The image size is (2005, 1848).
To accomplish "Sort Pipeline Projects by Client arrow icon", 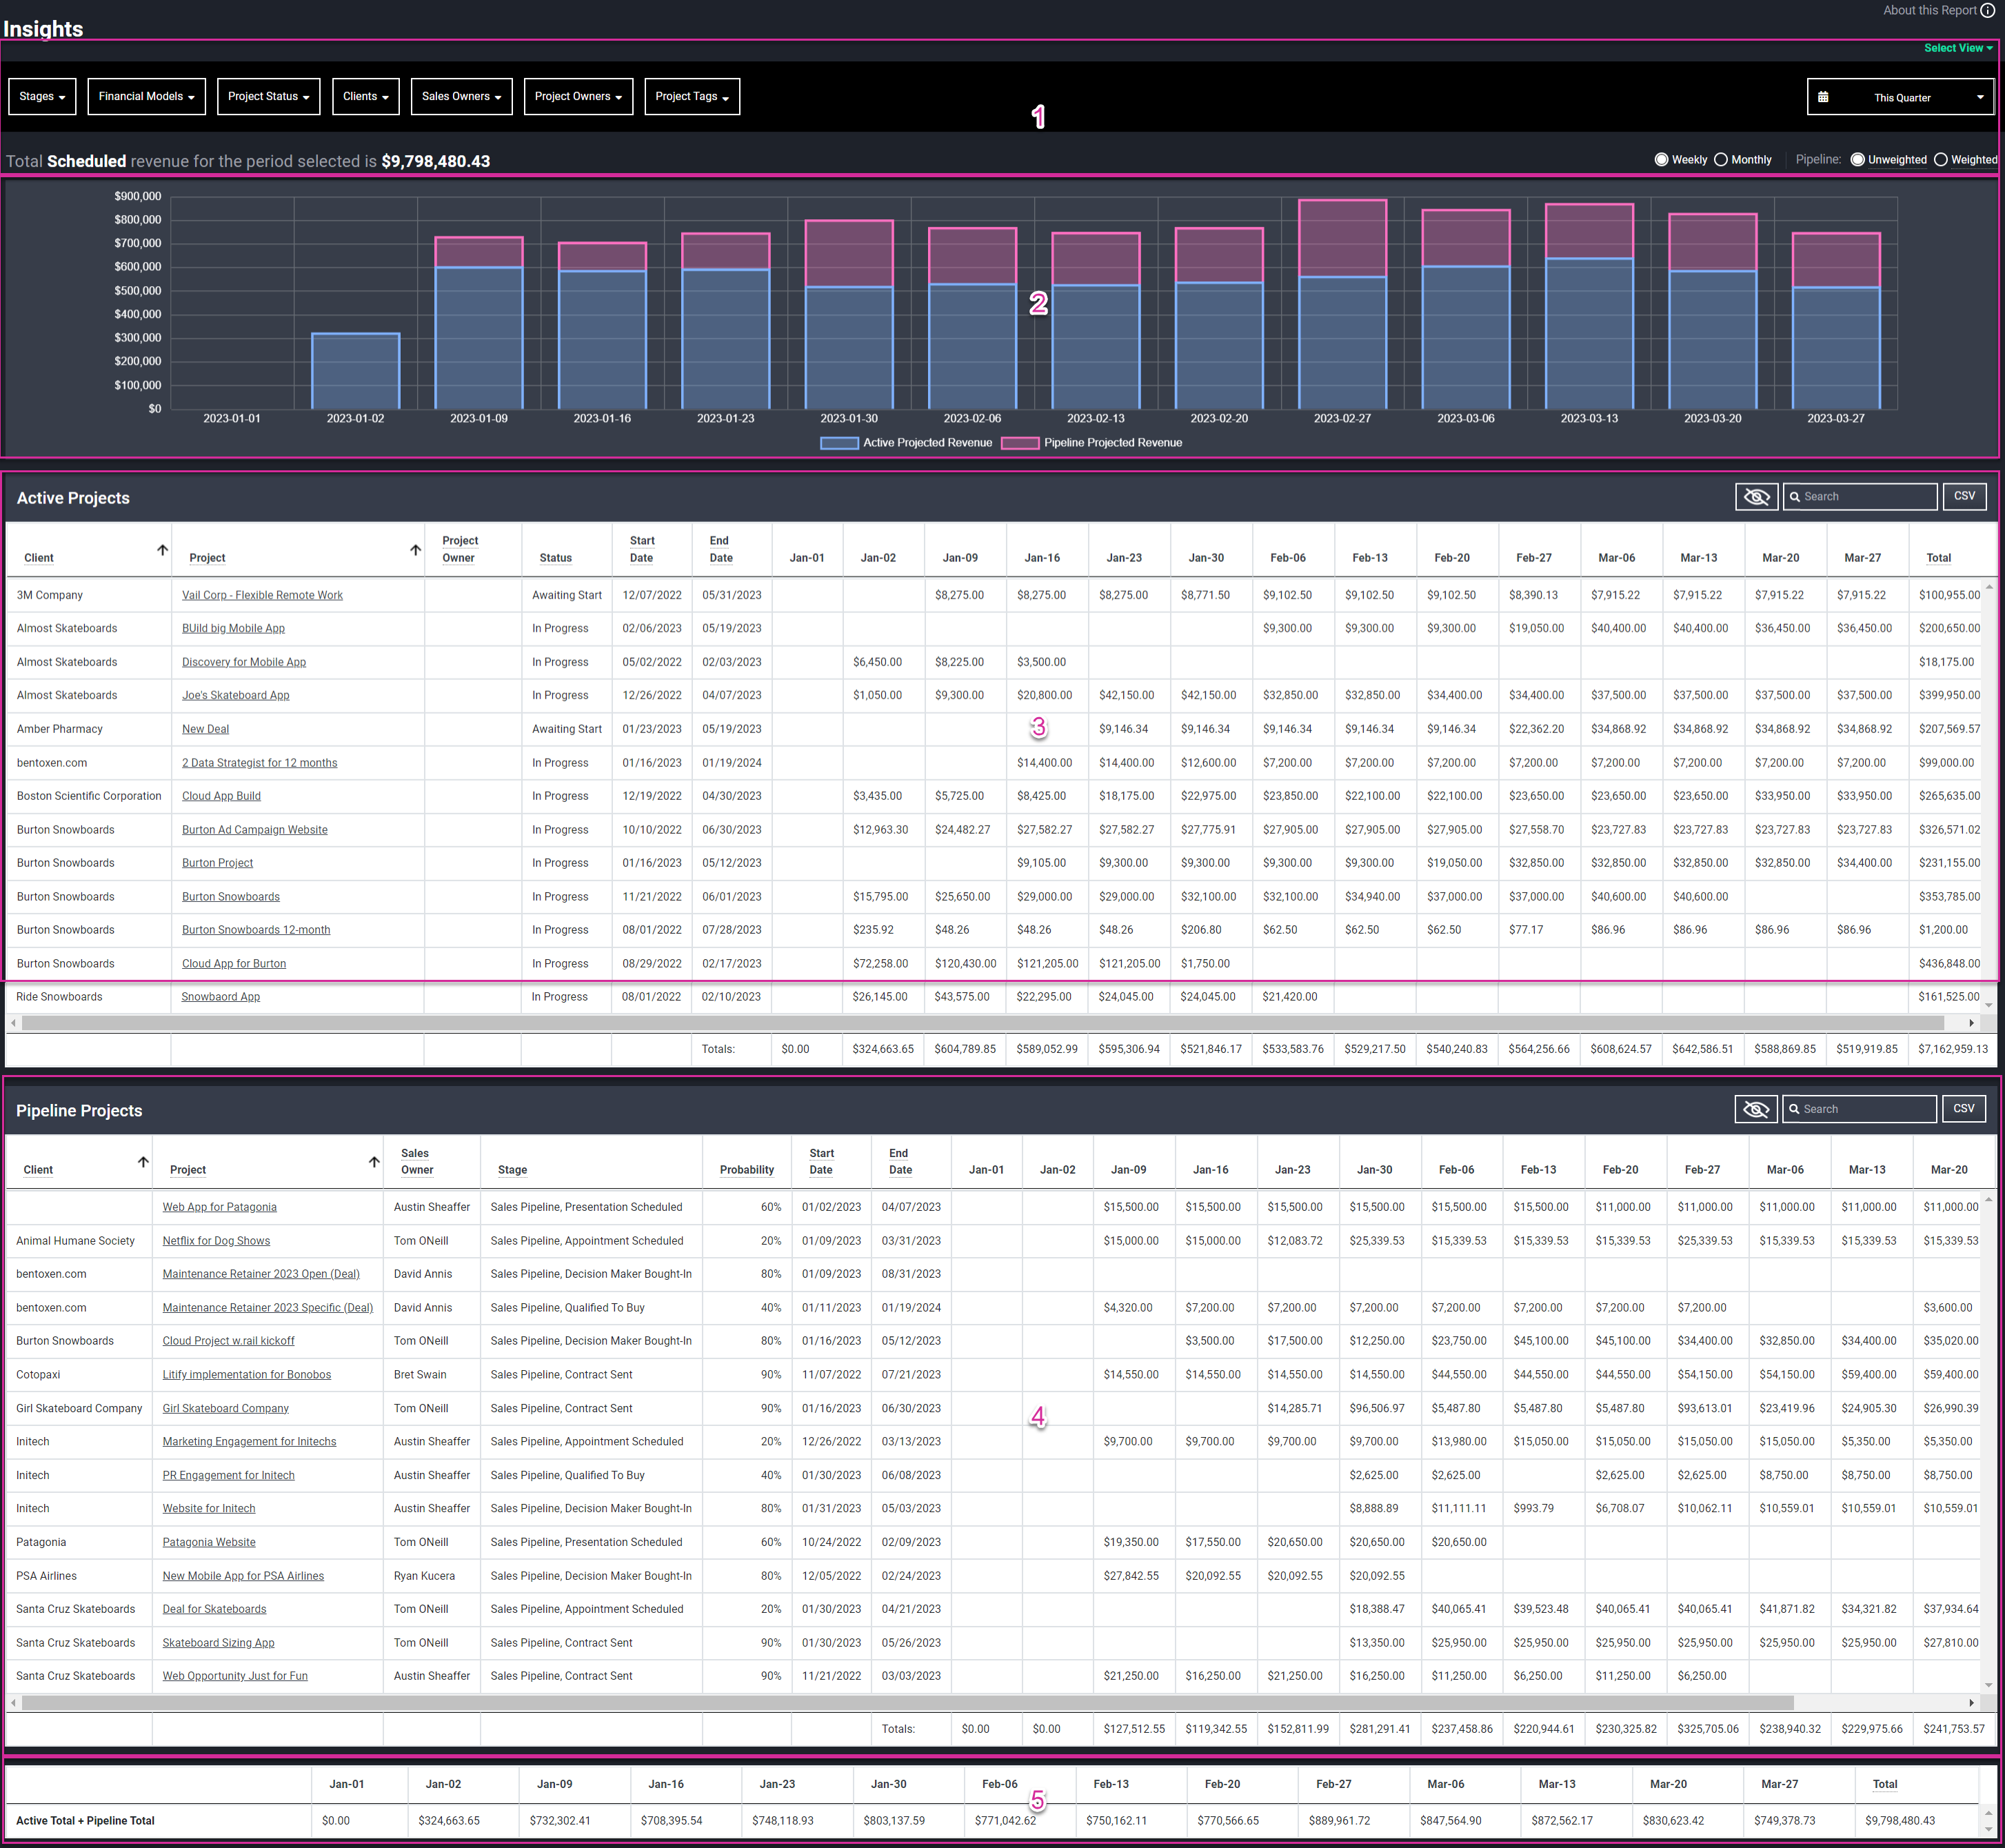I will pos(143,1162).
